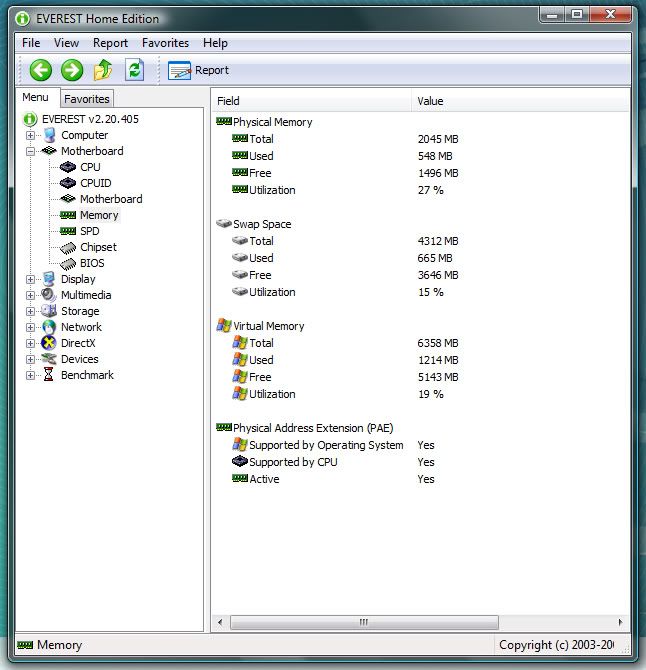The height and width of the screenshot is (670, 646).
Task: Collapse the Motherboard tree node
Action: point(30,151)
